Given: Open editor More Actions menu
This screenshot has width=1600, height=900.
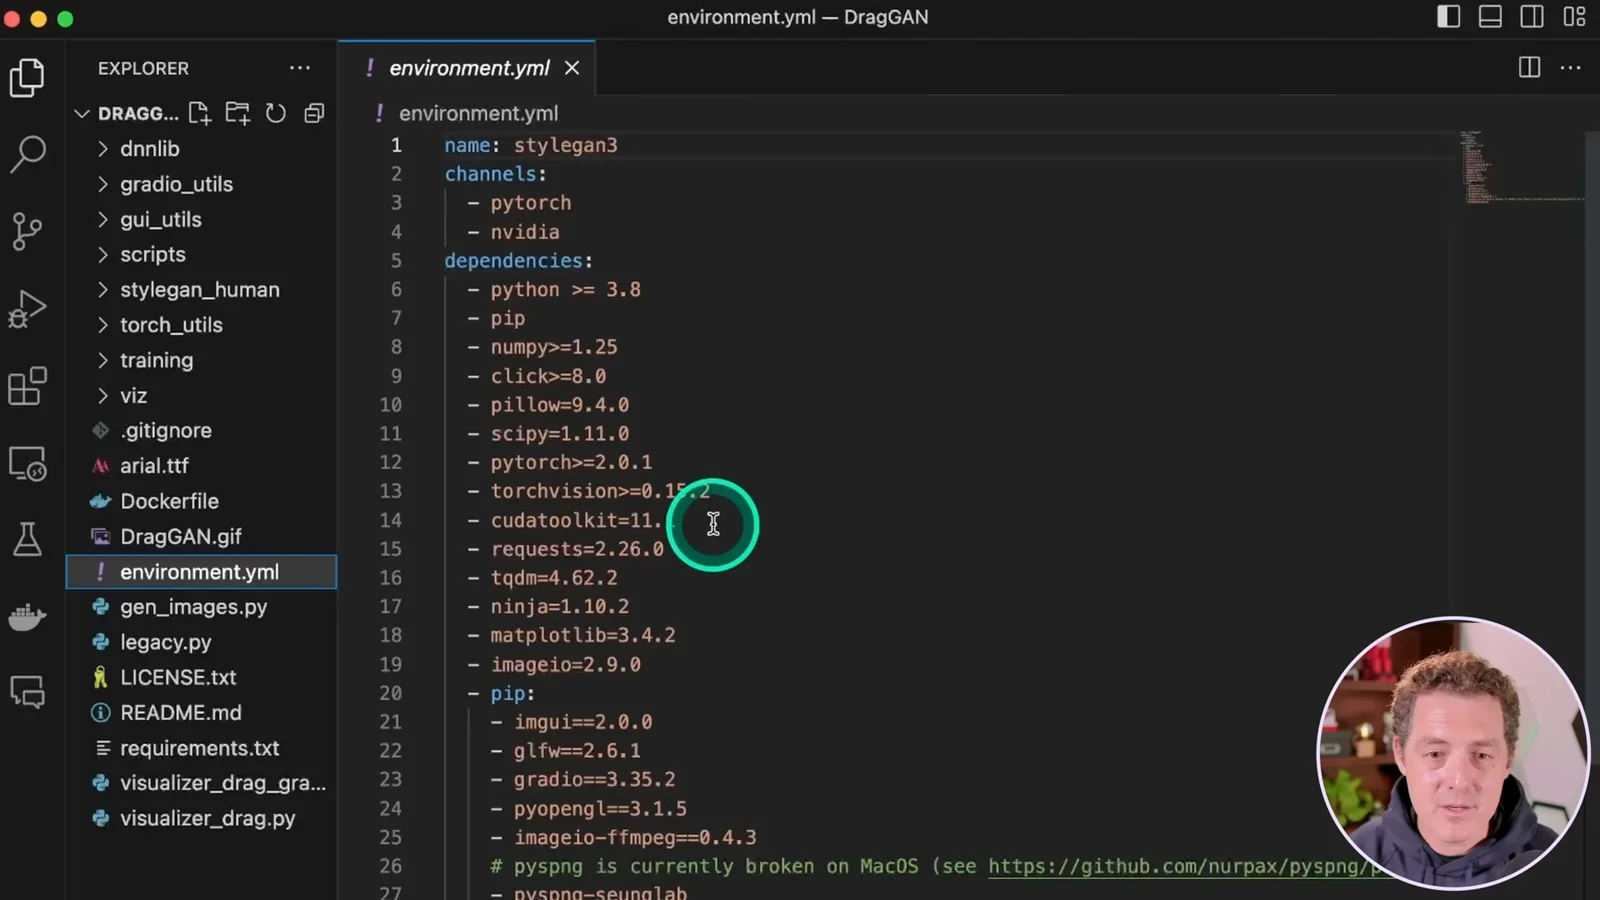Looking at the screenshot, I should (1570, 67).
